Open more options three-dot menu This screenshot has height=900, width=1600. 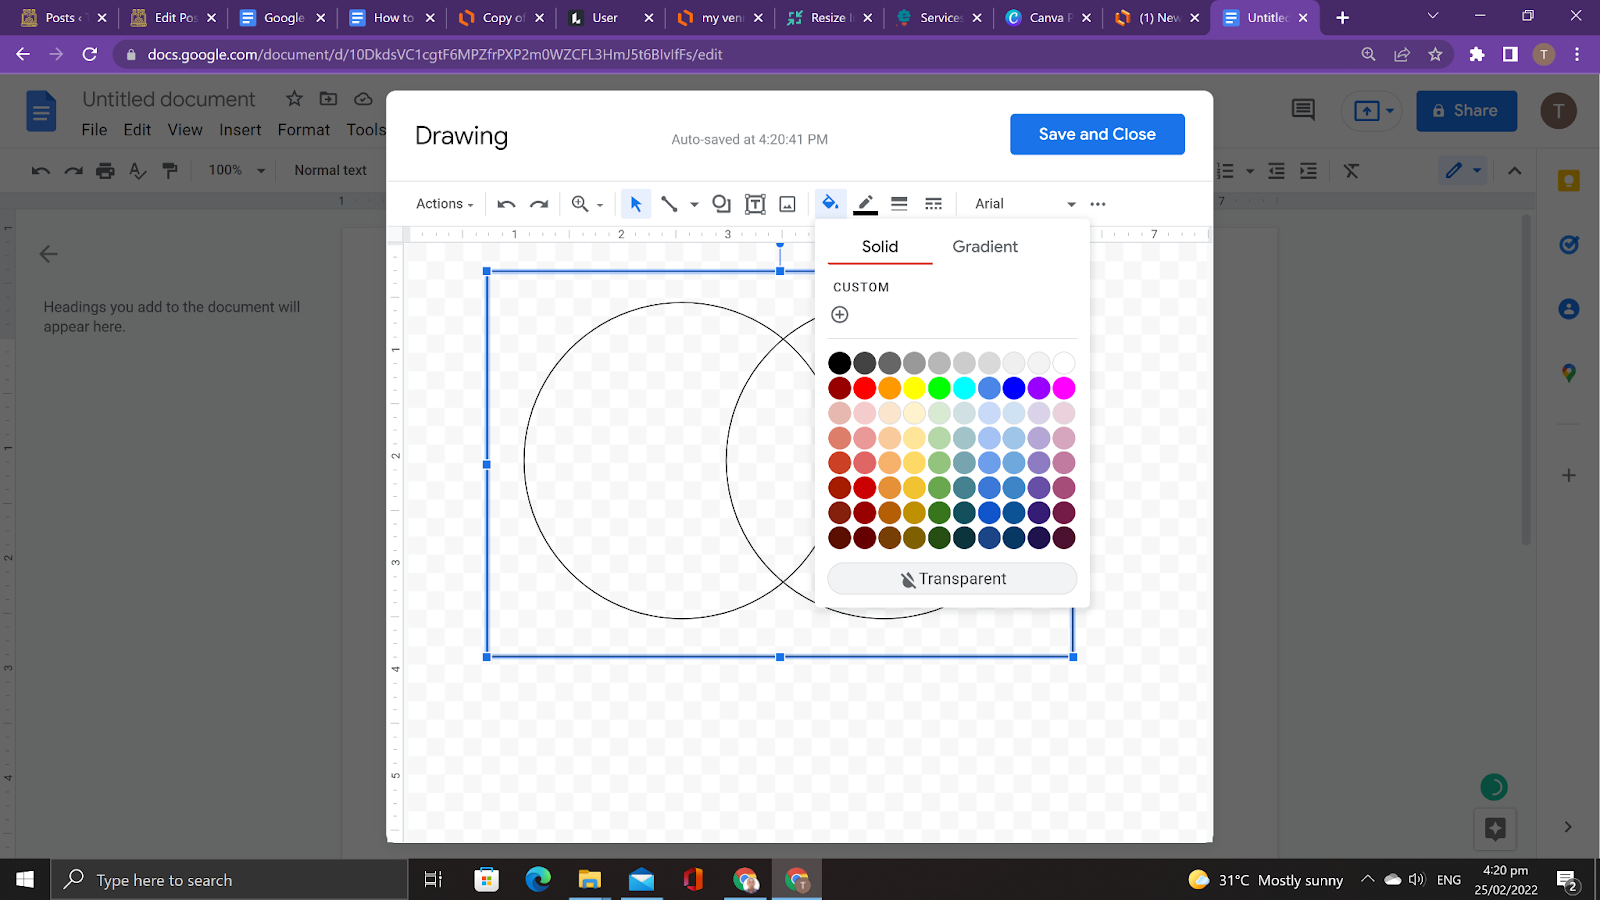[x=1098, y=204]
